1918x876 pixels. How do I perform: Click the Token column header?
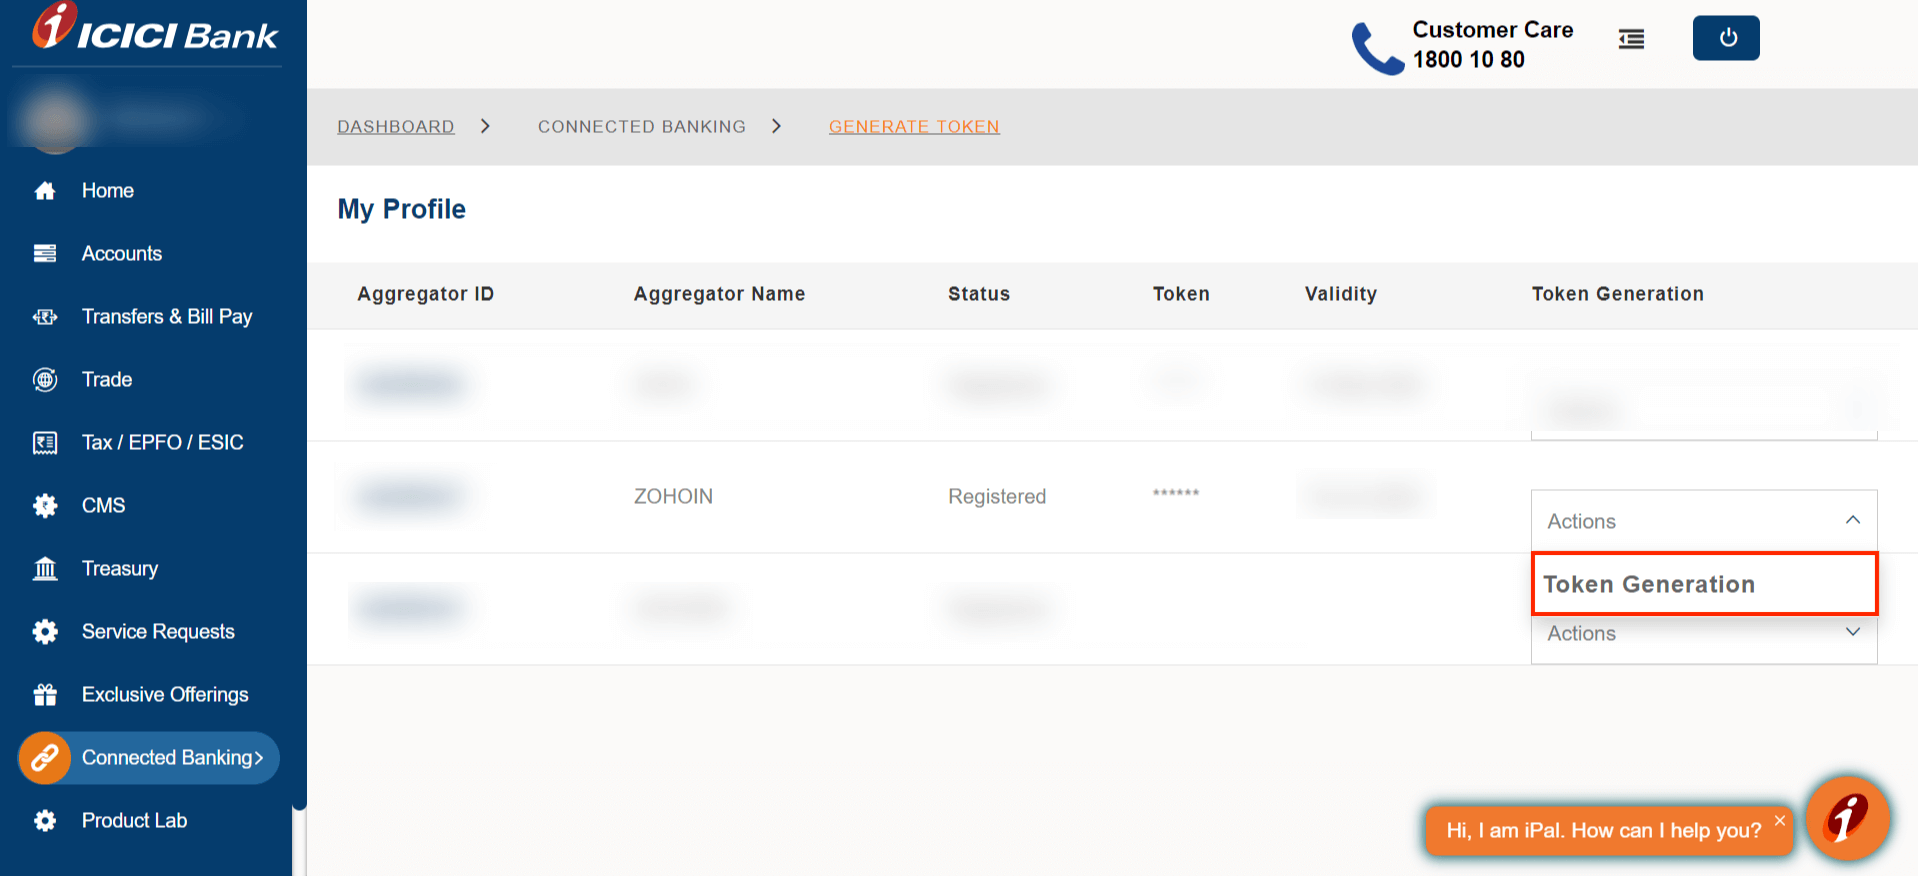click(x=1181, y=294)
